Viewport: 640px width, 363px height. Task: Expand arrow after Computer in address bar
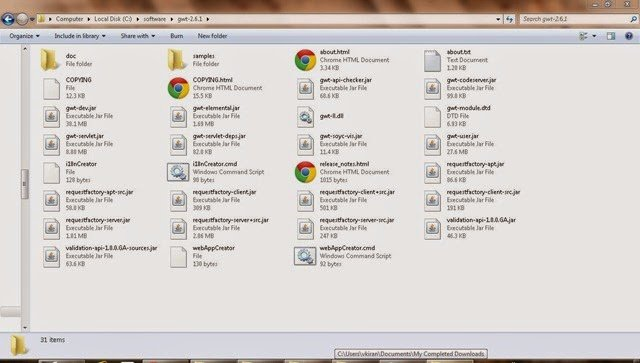pos(88,19)
